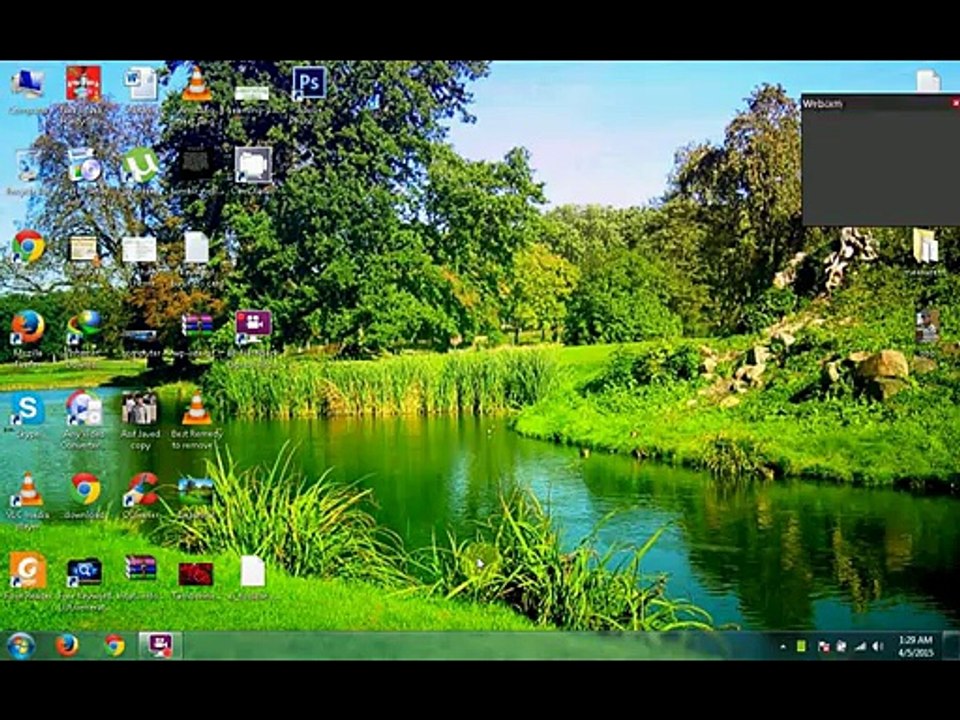This screenshot has height=720, width=960.
Task: Select the Asif Javed copy photo
Action: tap(140, 409)
